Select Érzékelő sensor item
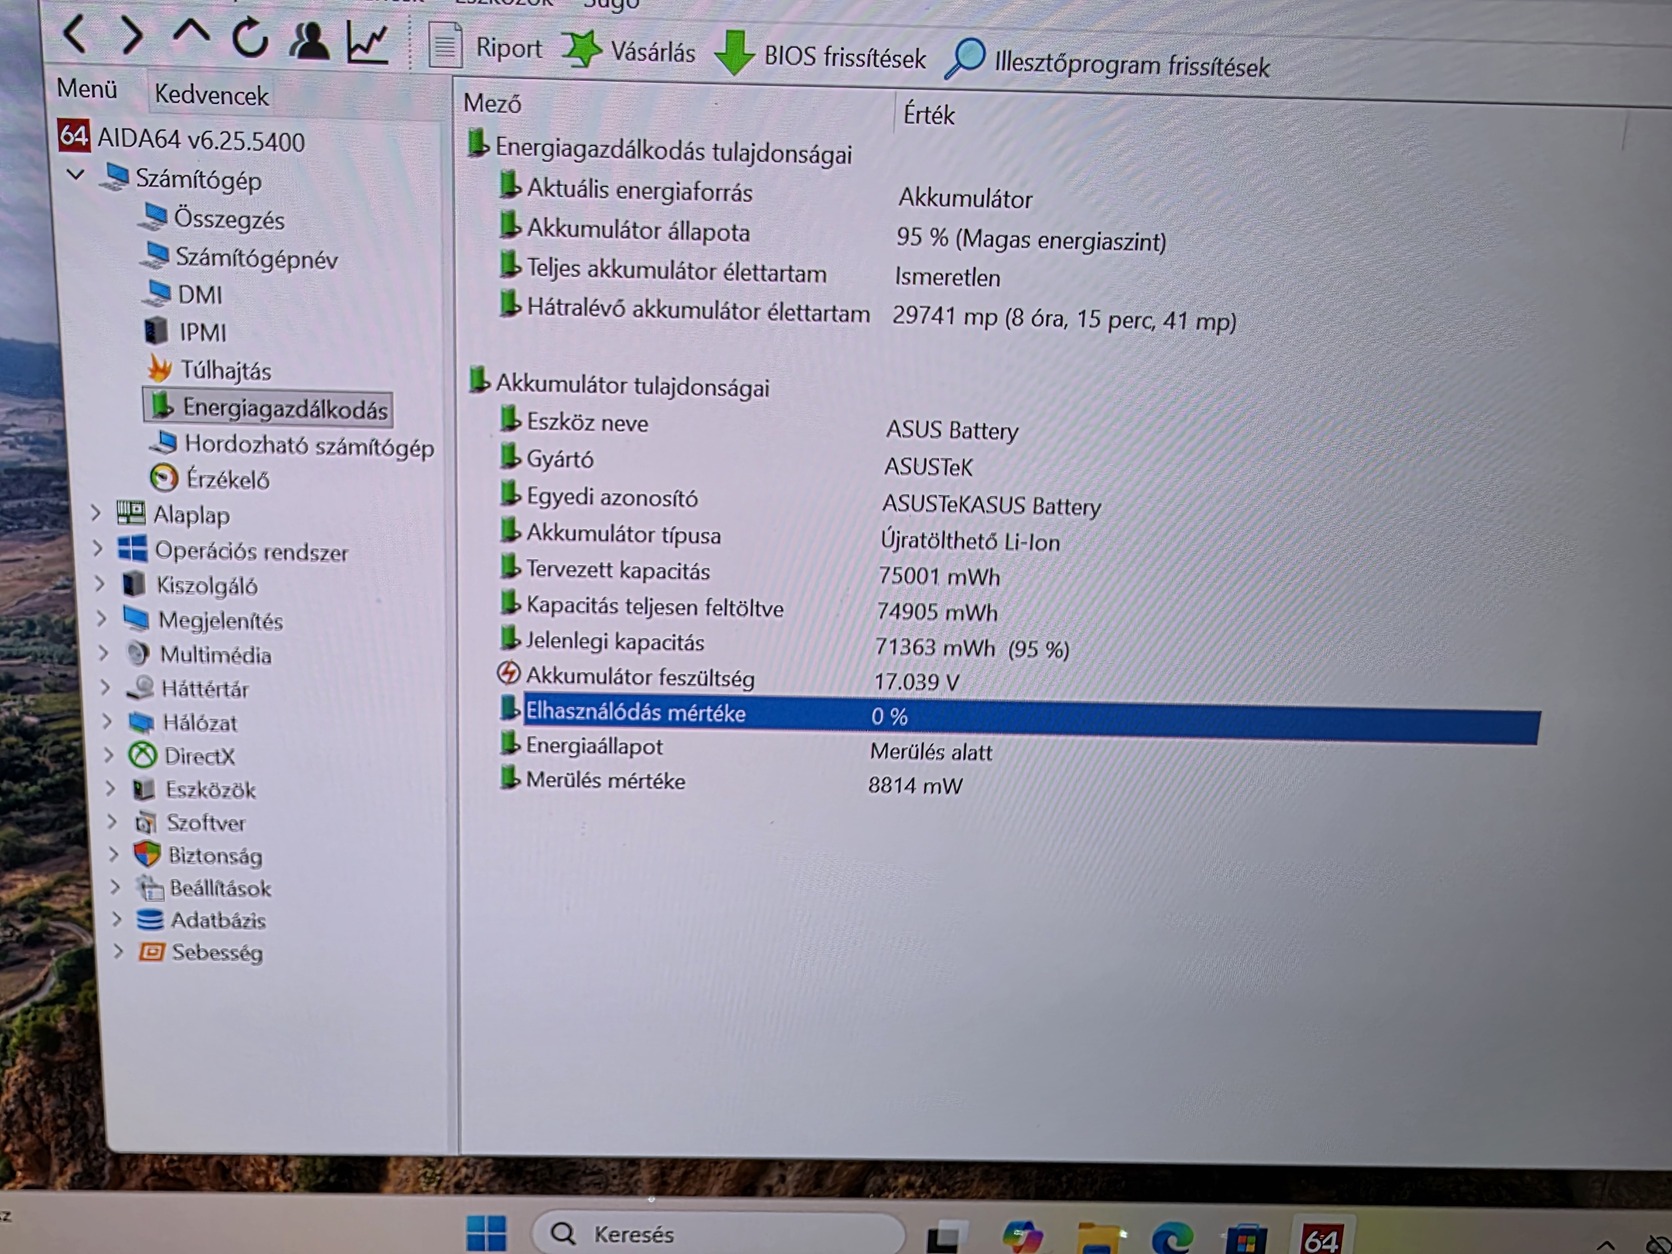 [x=210, y=479]
